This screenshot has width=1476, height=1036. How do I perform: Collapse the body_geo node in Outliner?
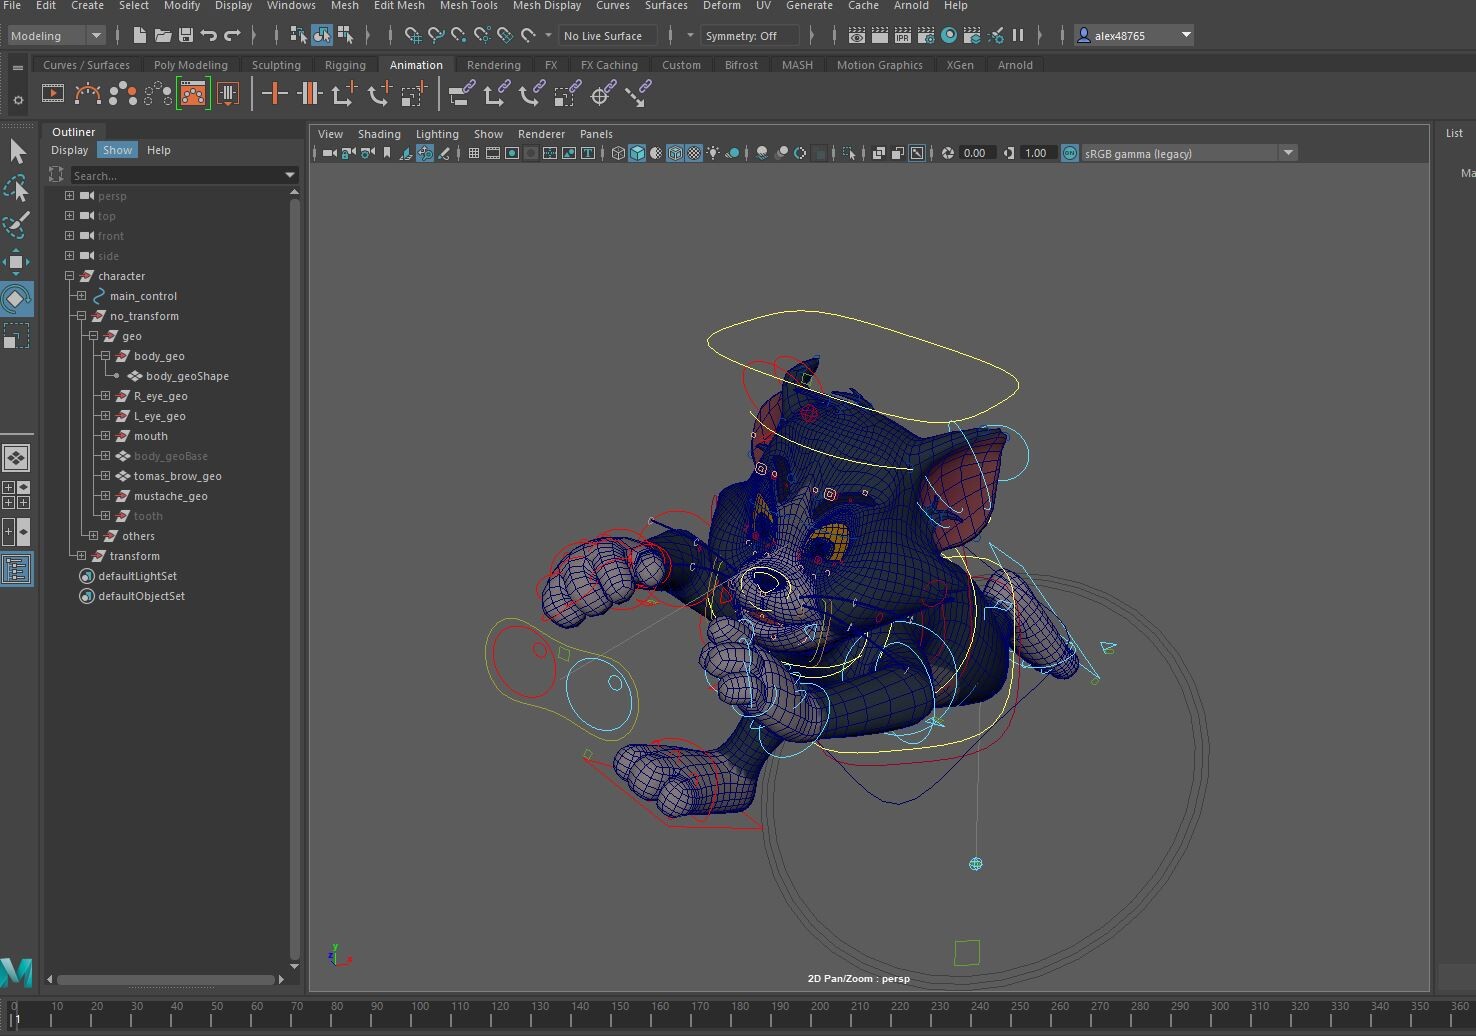pyautogui.click(x=105, y=356)
